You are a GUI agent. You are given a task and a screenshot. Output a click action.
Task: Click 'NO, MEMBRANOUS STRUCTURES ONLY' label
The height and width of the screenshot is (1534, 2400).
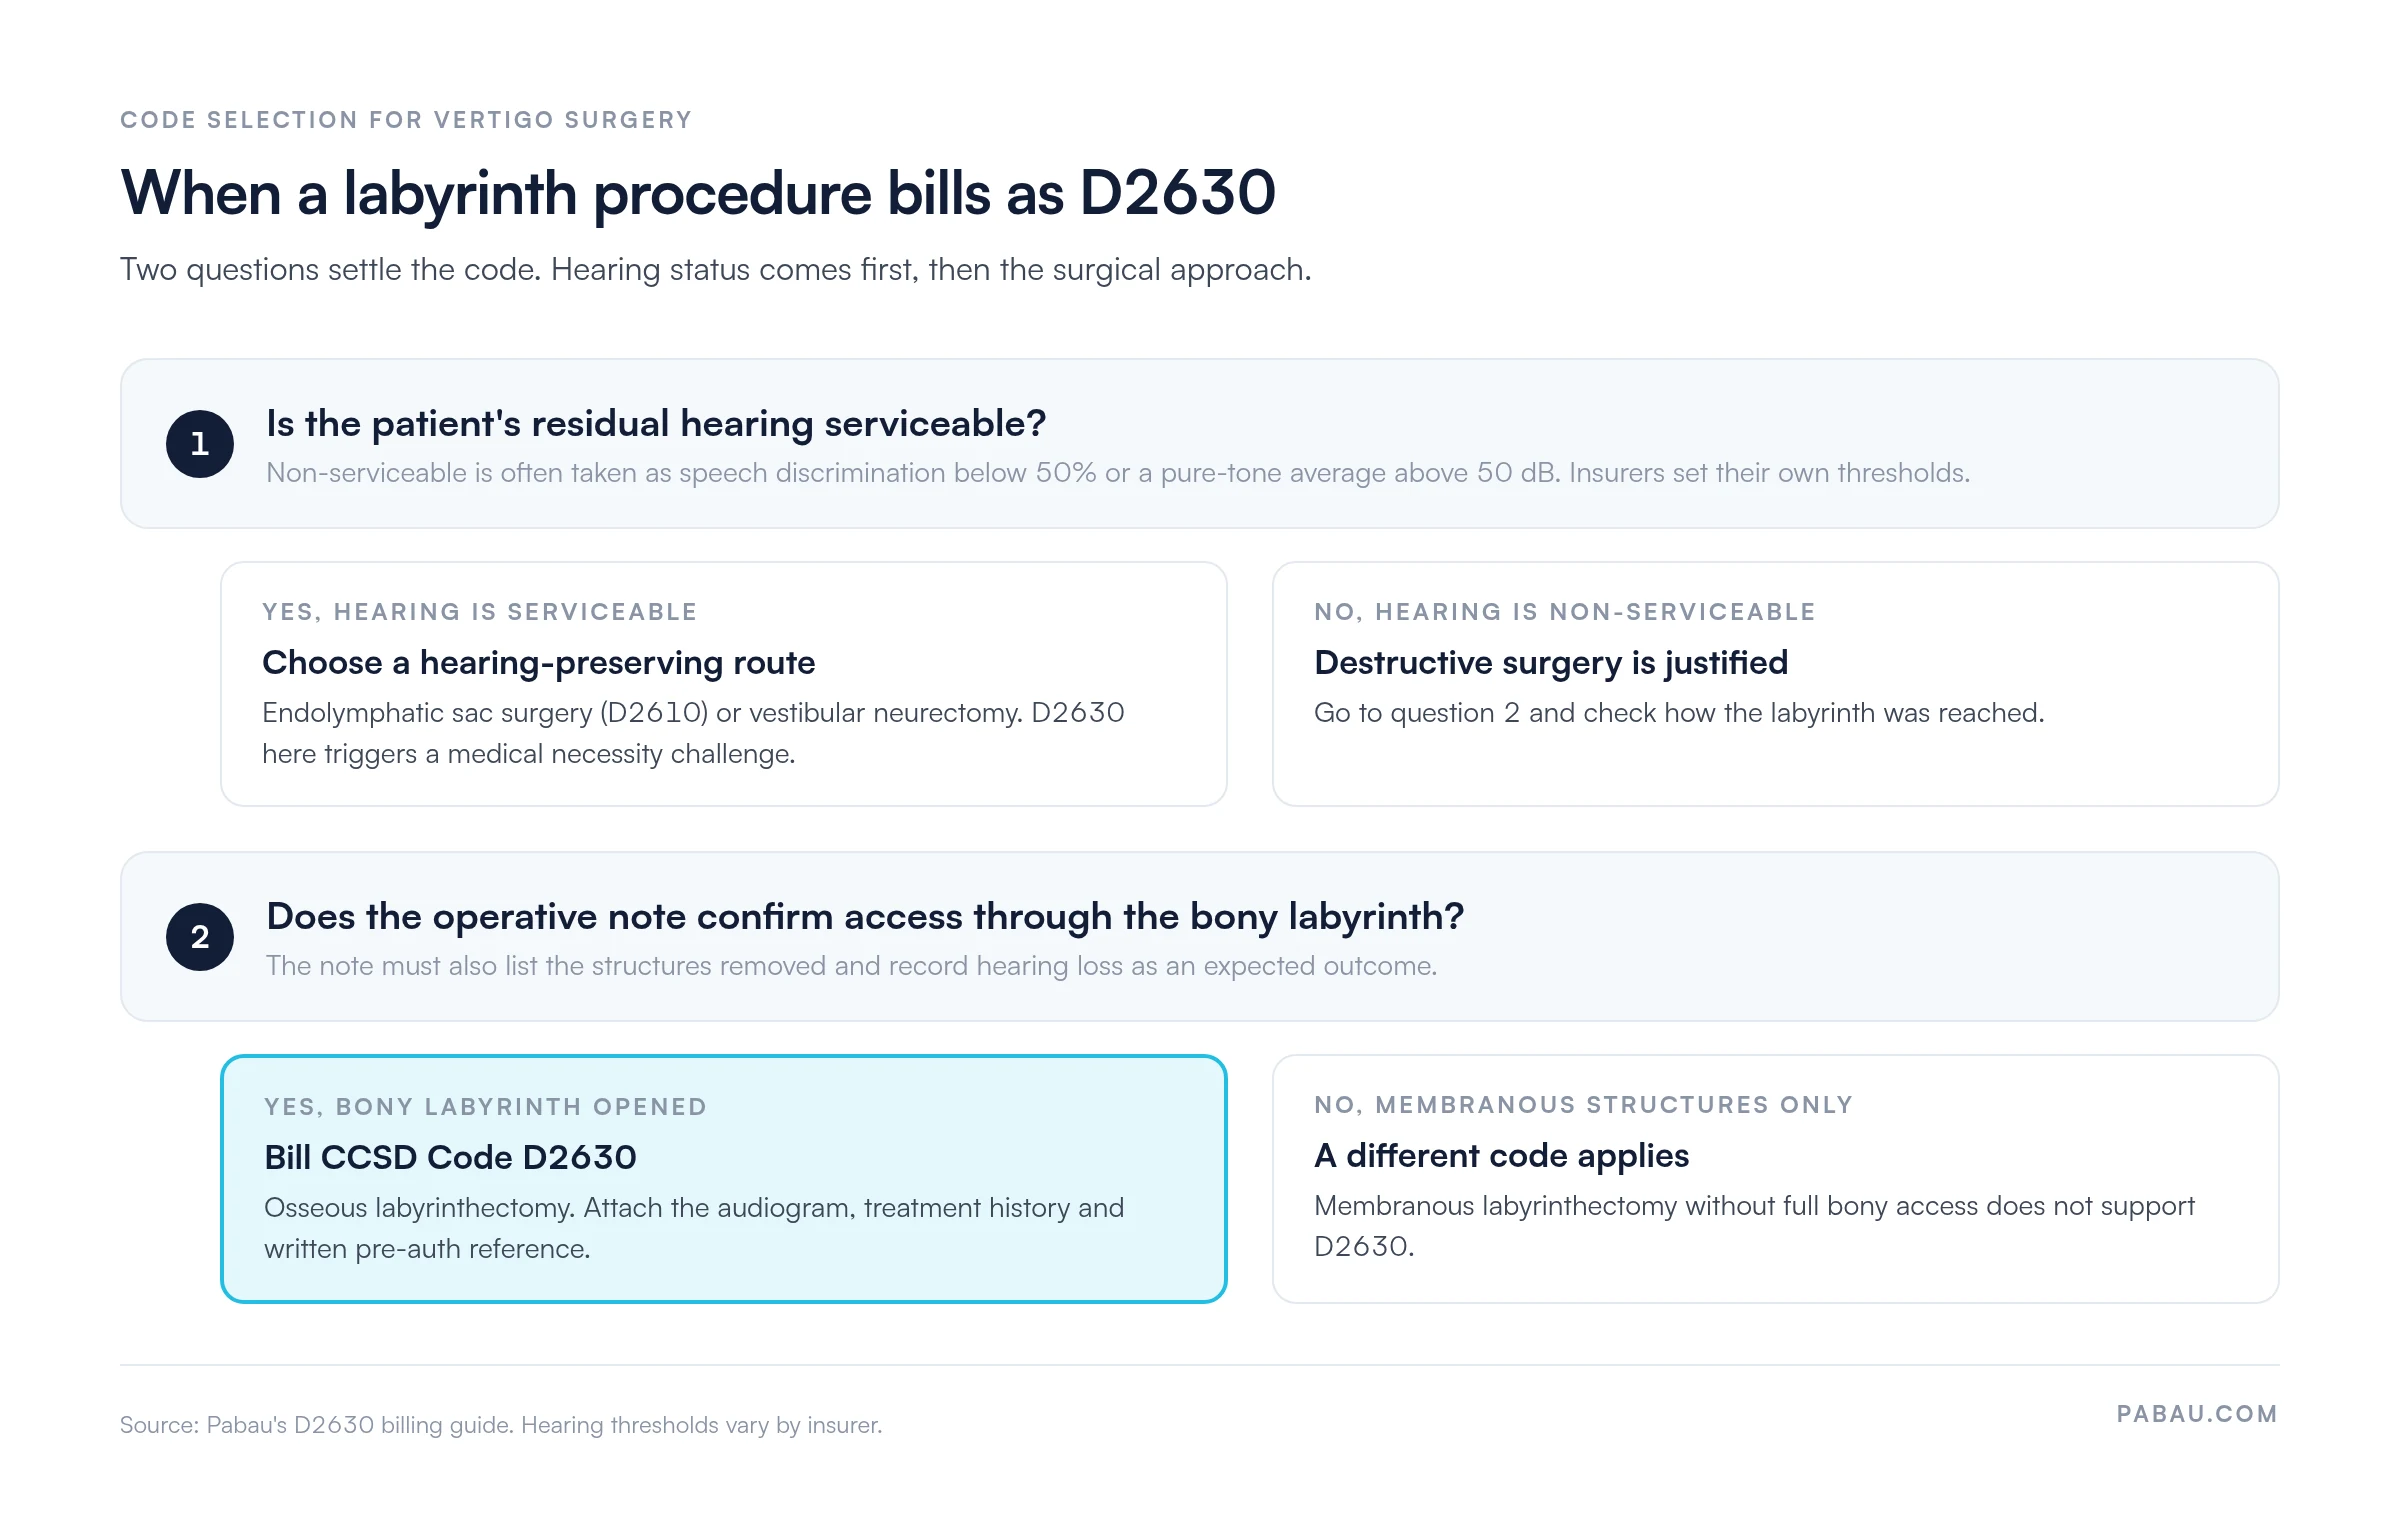(x=1584, y=1105)
